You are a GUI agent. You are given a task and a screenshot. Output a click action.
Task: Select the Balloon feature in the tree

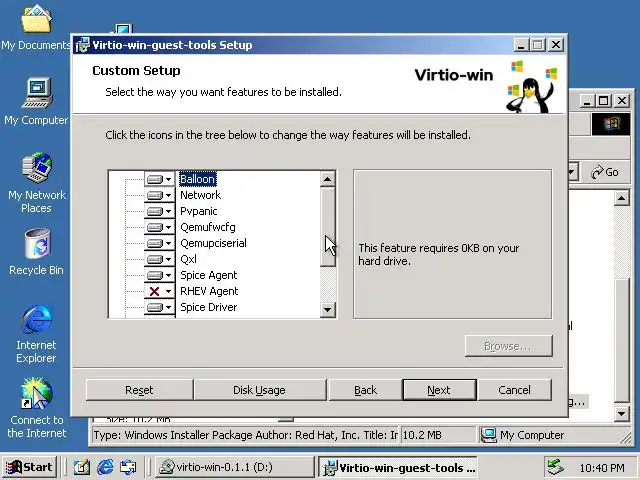click(x=198, y=179)
